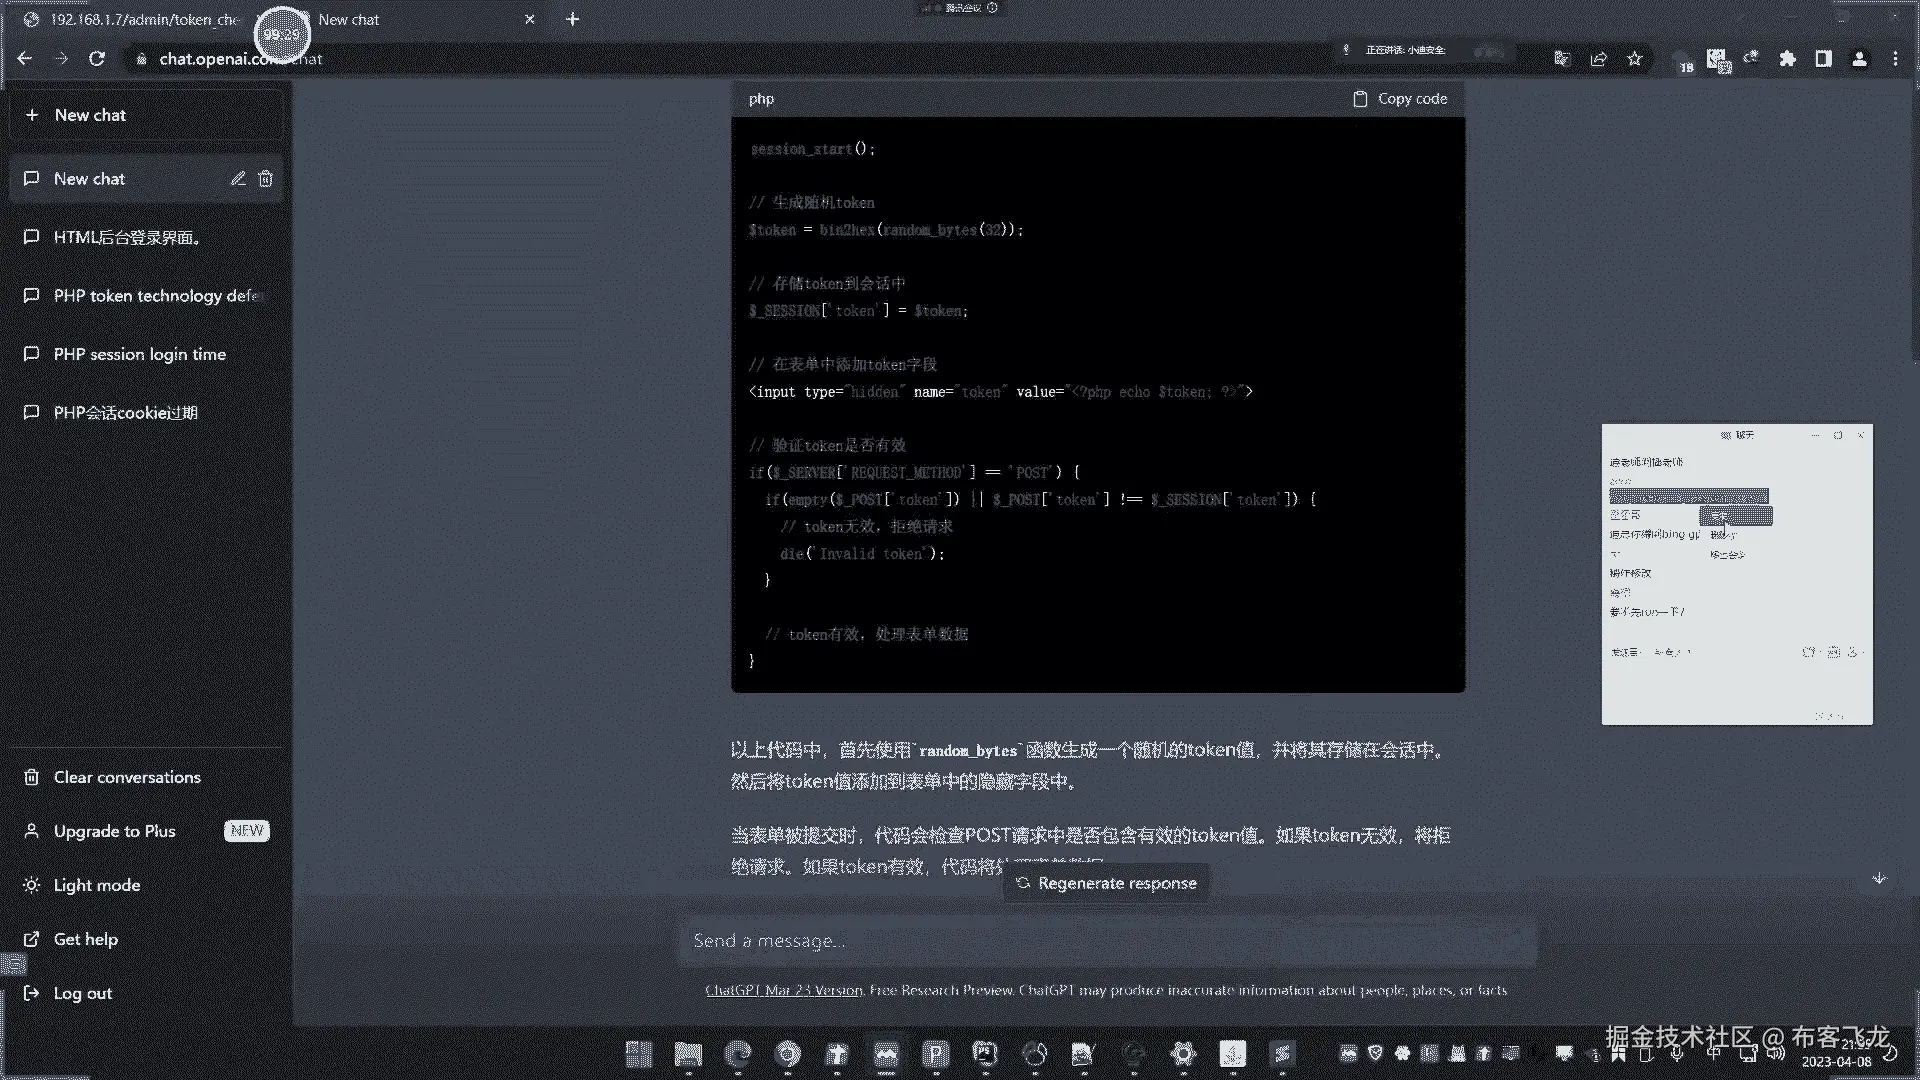Open the Chrome three-dot menu
The height and width of the screenshot is (1080, 1920).
click(1895, 59)
